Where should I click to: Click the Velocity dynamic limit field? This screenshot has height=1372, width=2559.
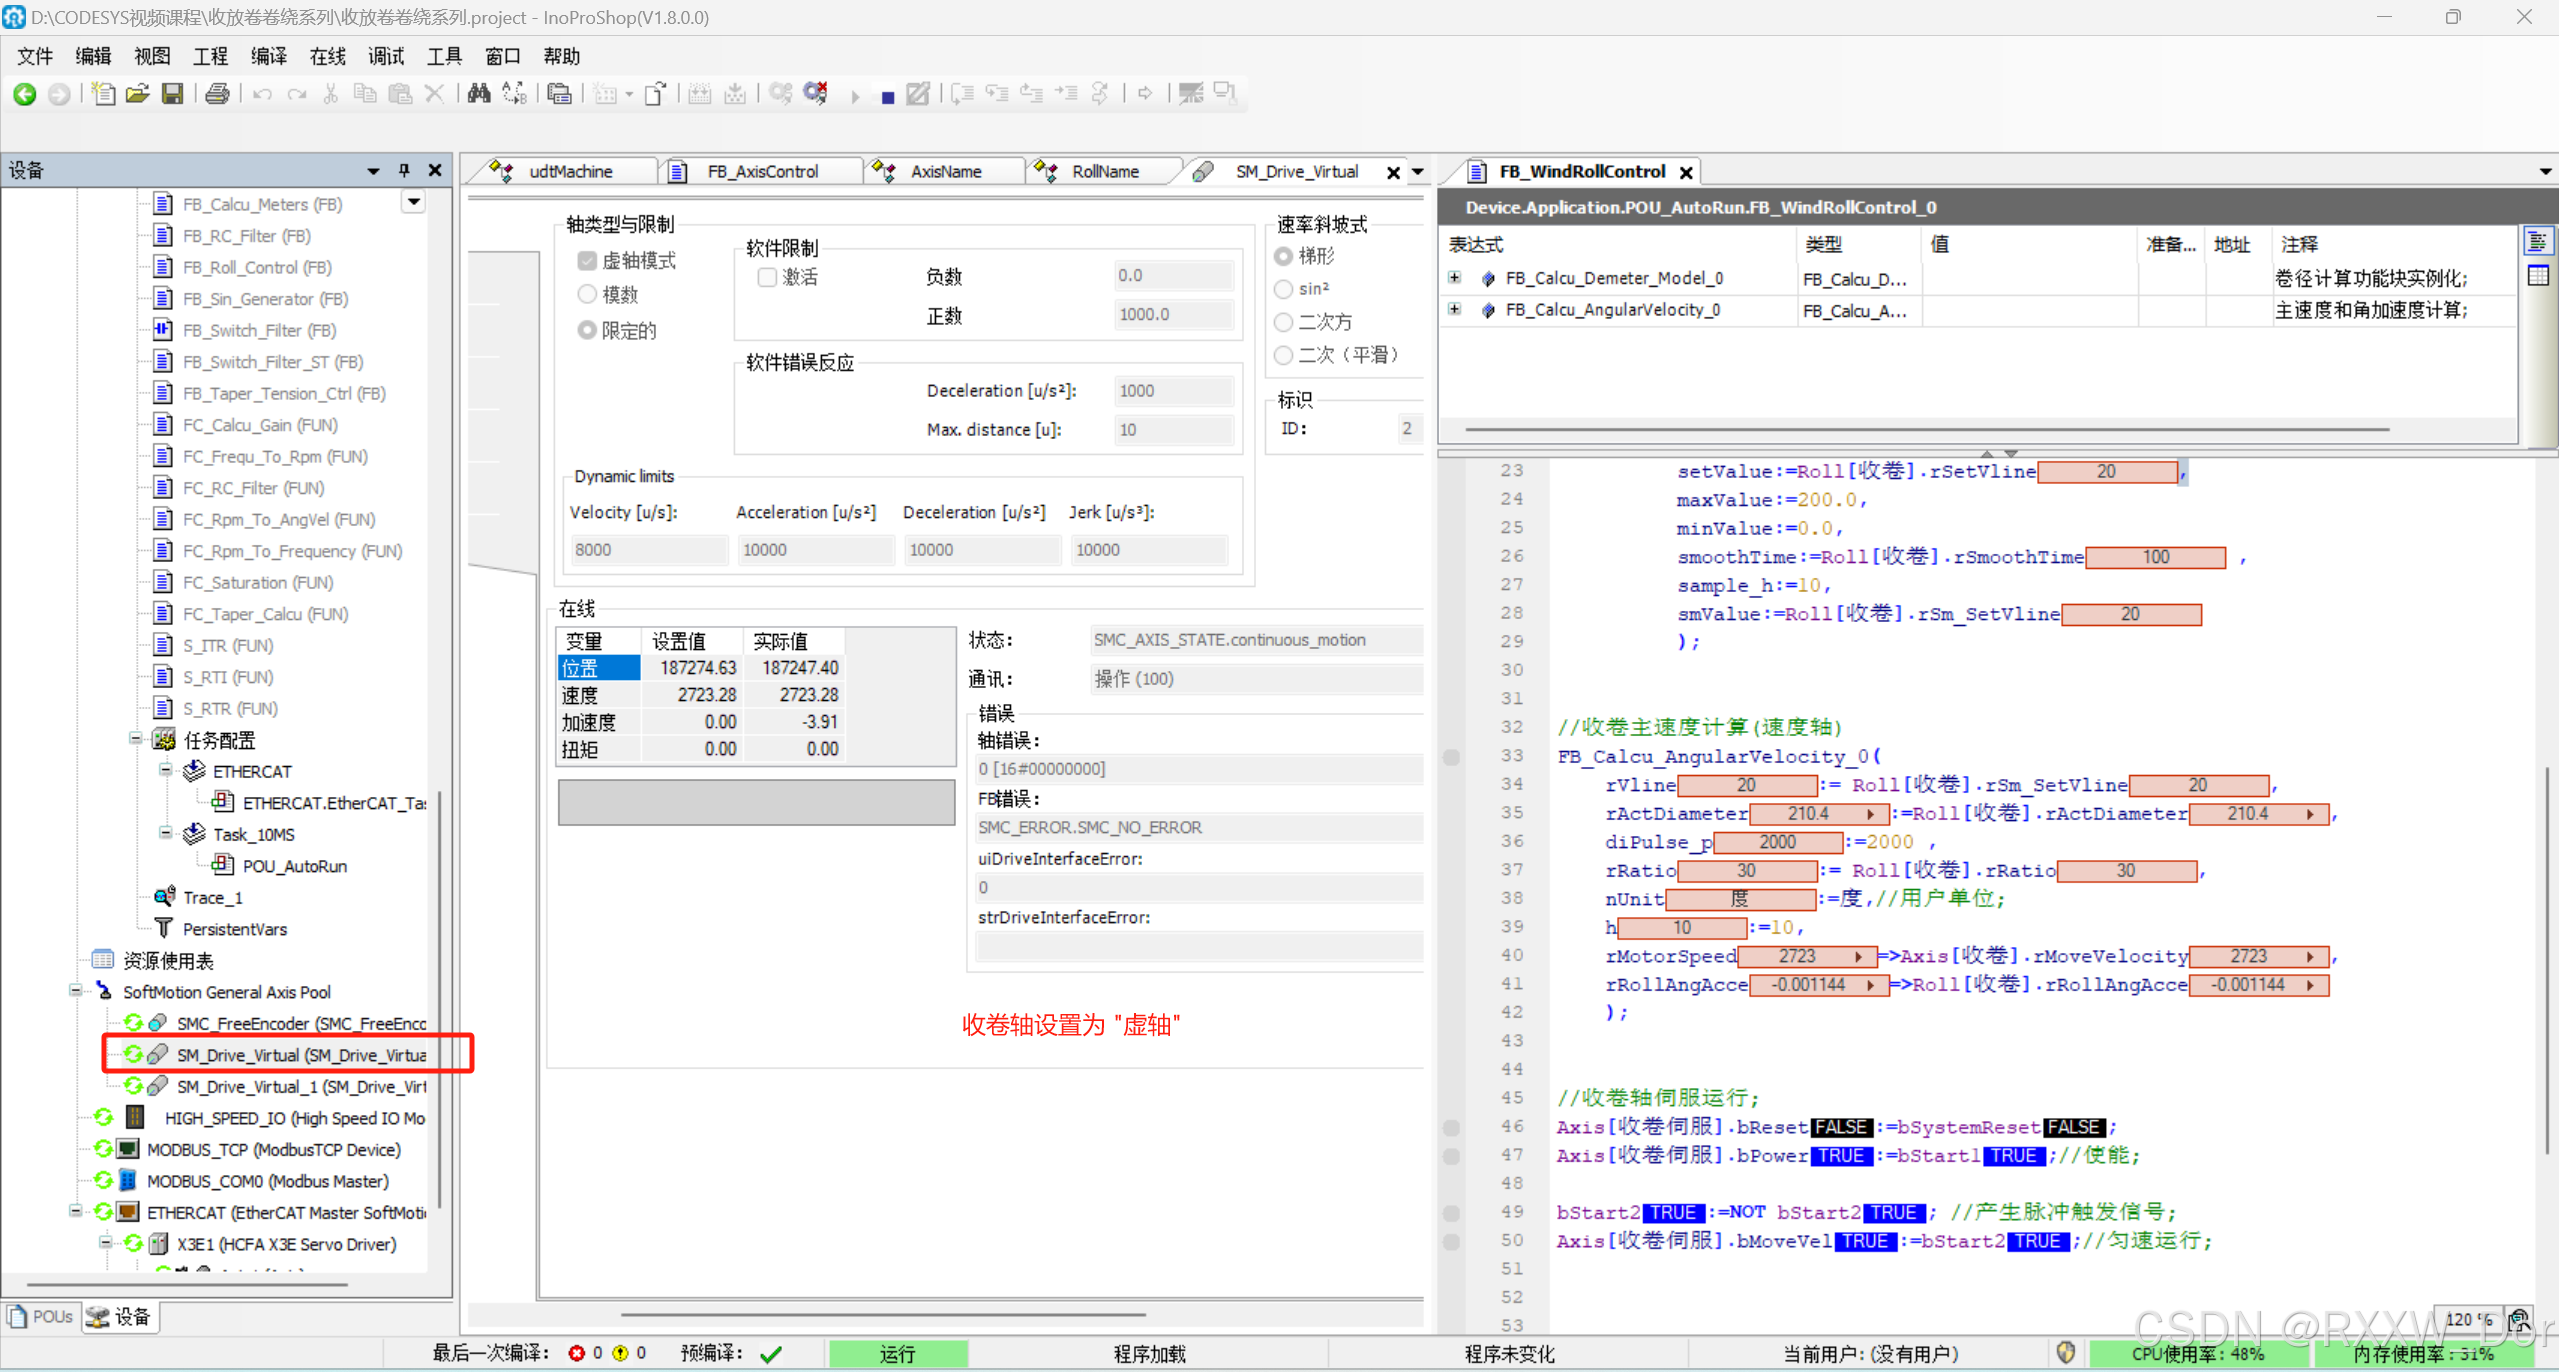pyautogui.click(x=648, y=549)
